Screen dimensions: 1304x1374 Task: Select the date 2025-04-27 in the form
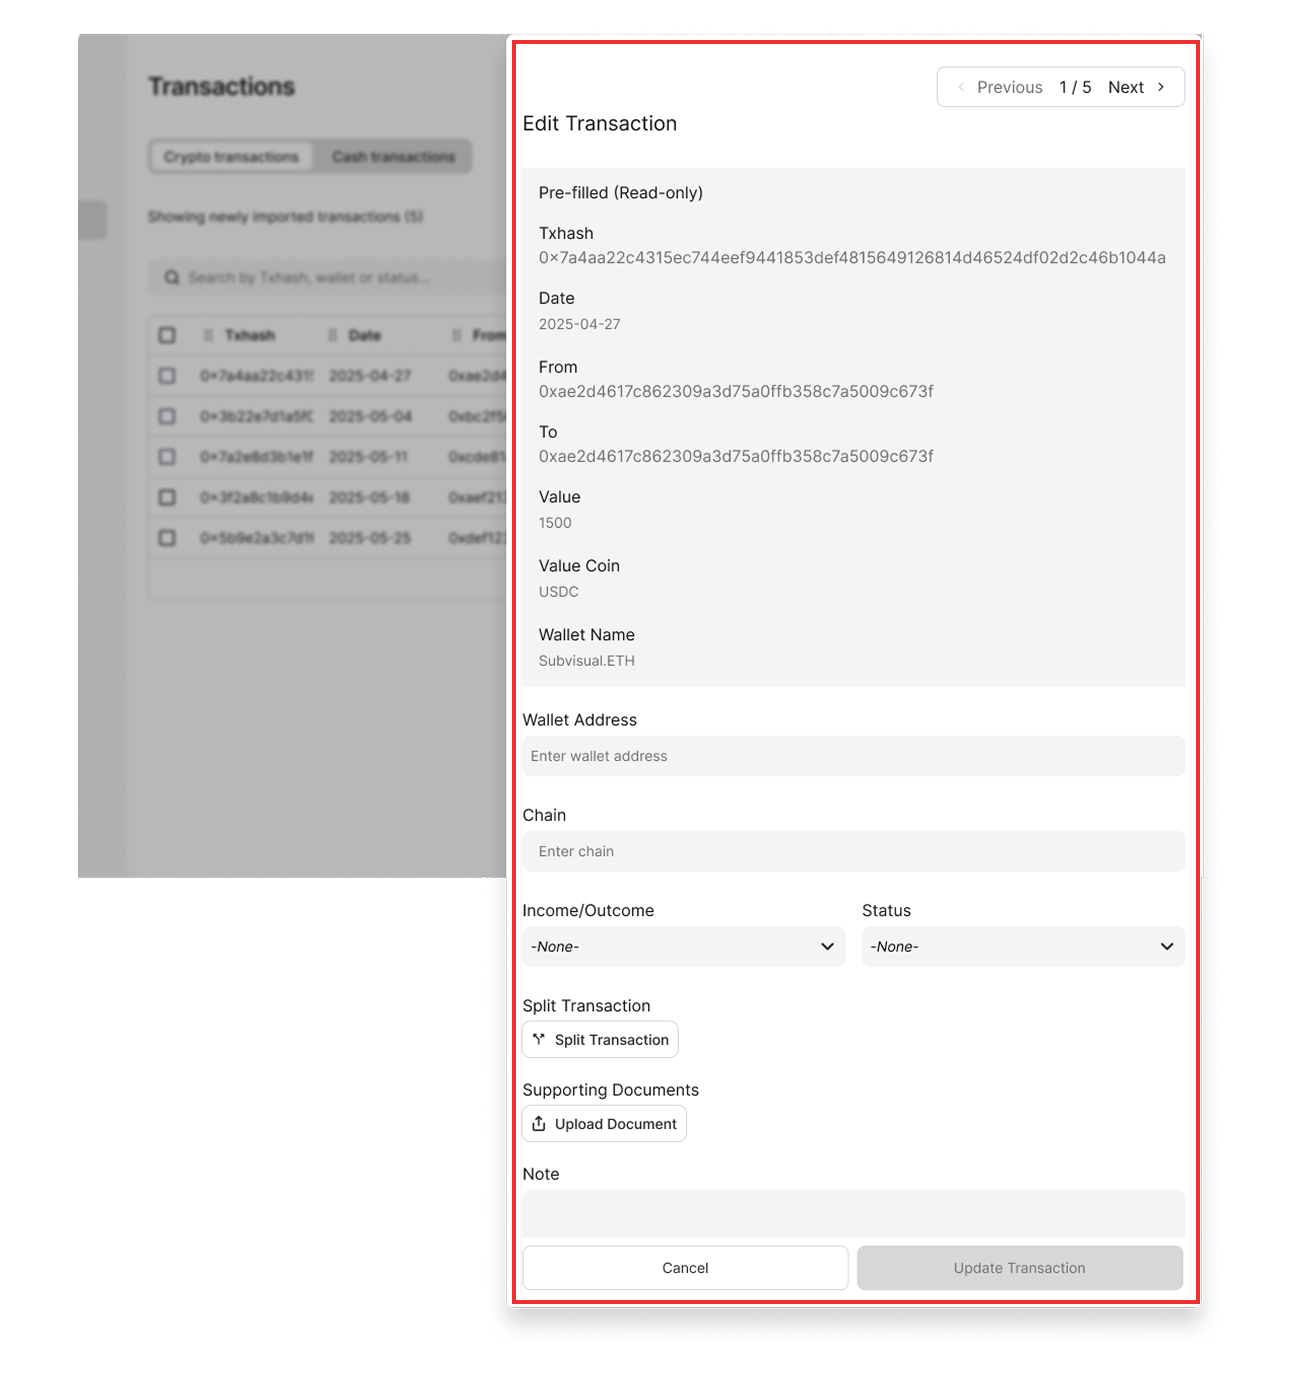[x=580, y=324]
